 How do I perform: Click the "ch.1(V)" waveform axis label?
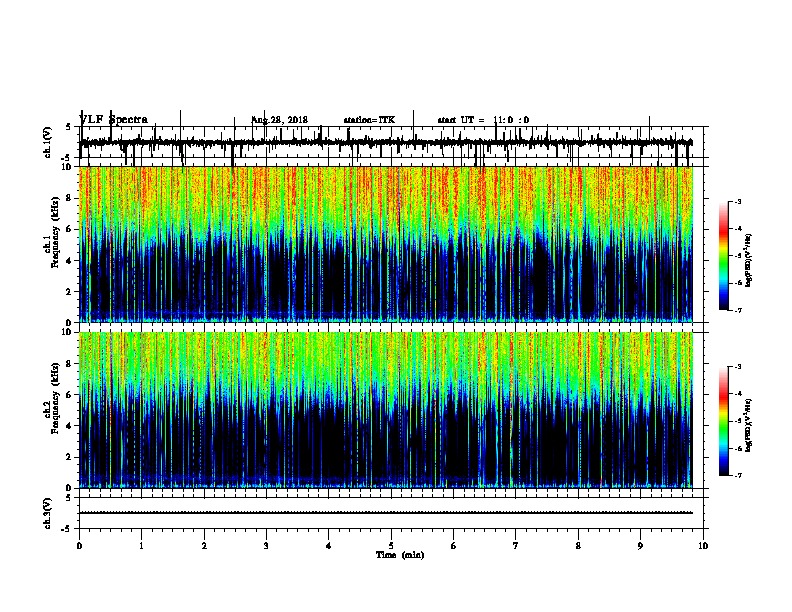point(47,142)
